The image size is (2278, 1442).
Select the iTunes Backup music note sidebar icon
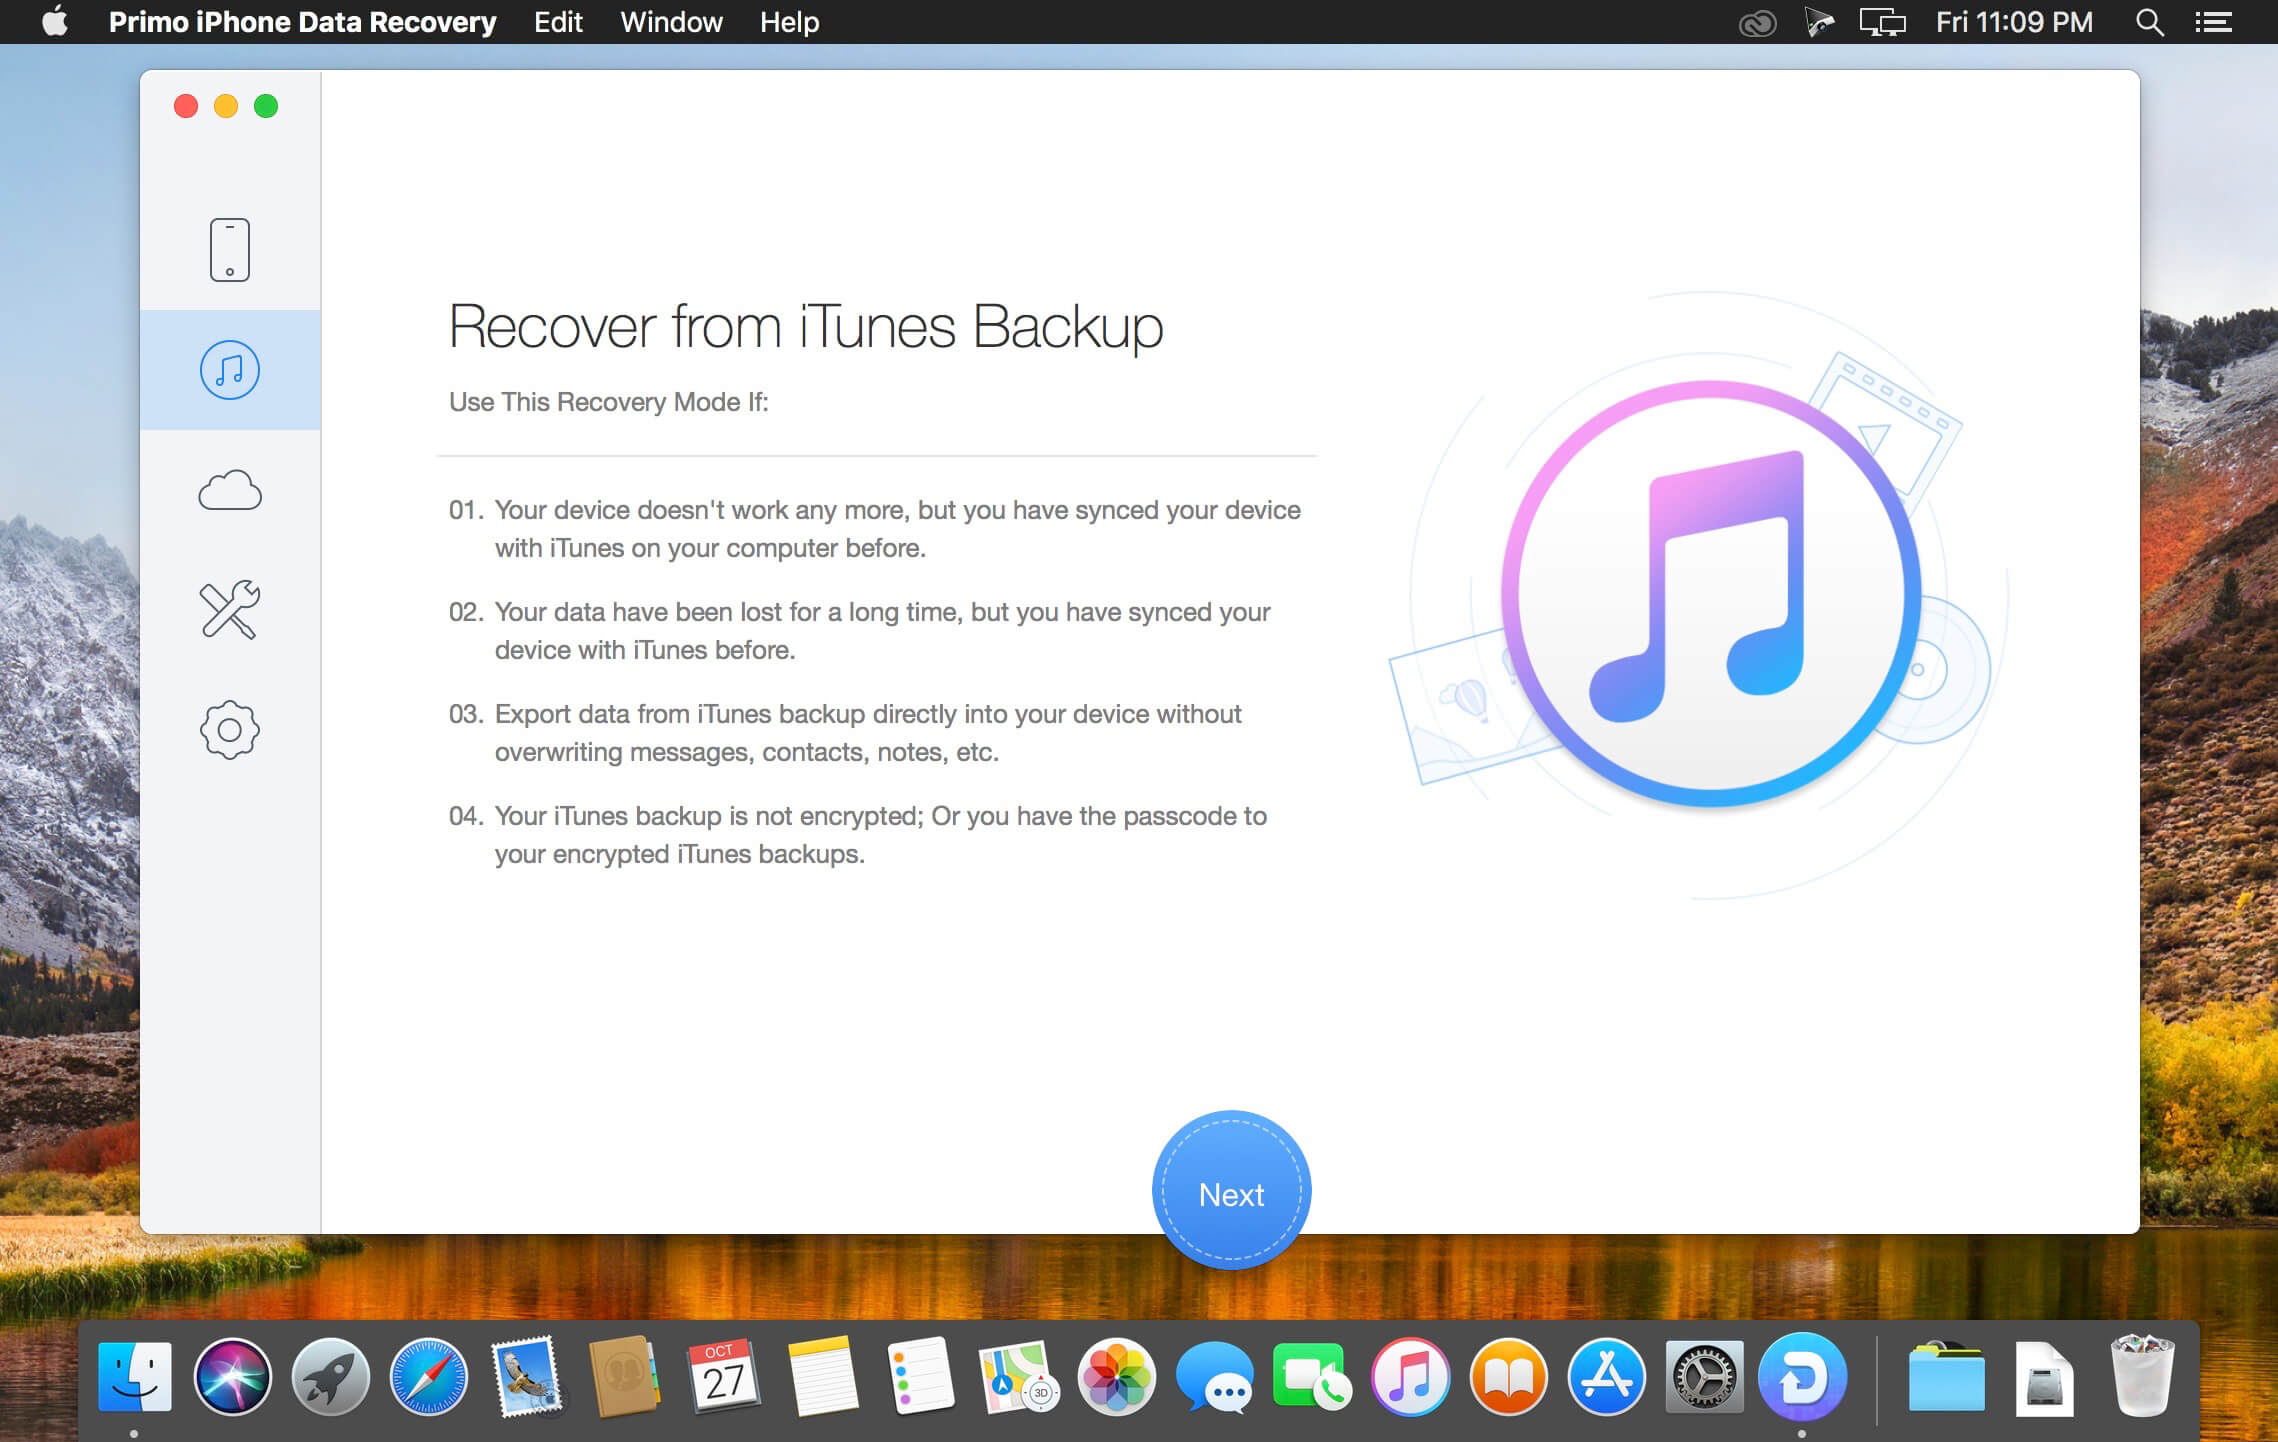pyautogui.click(x=230, y=370)
